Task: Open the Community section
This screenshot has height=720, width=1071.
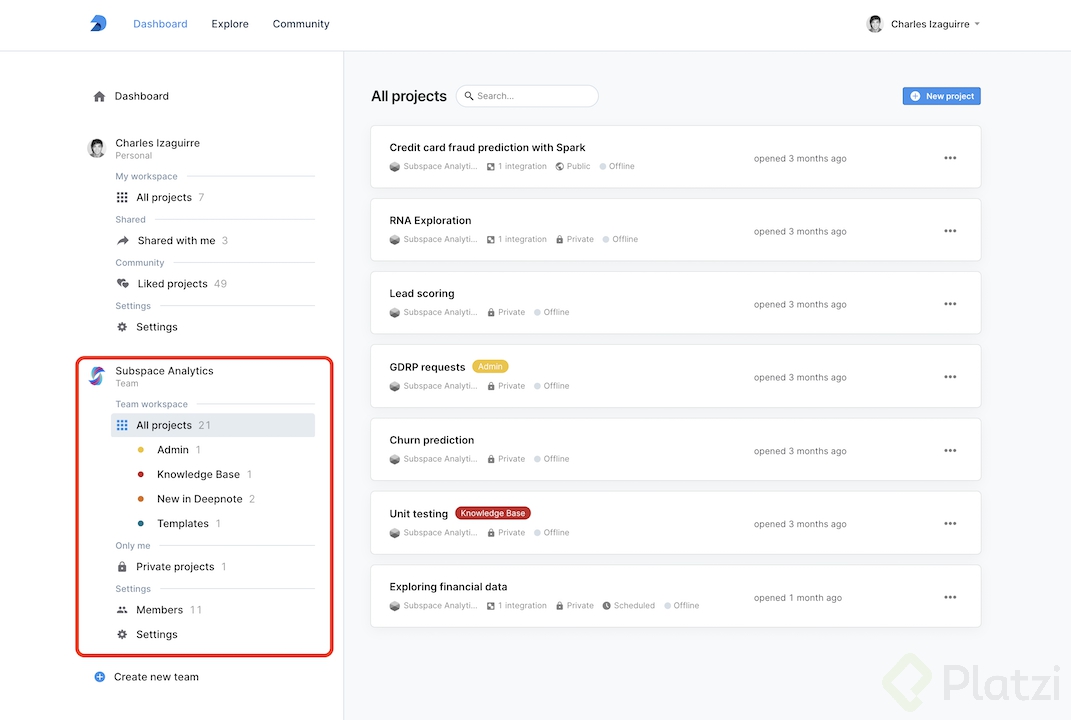Action: tap(300, 23)
